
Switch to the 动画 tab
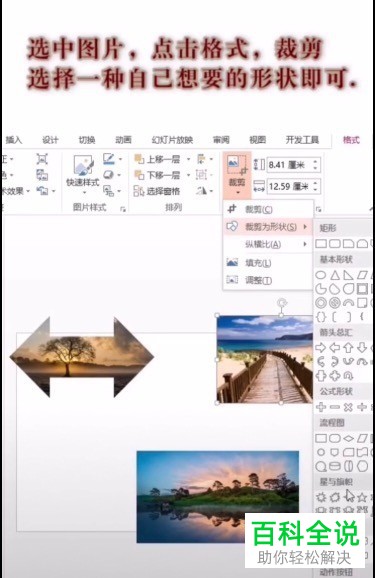(x=123, y=140)
